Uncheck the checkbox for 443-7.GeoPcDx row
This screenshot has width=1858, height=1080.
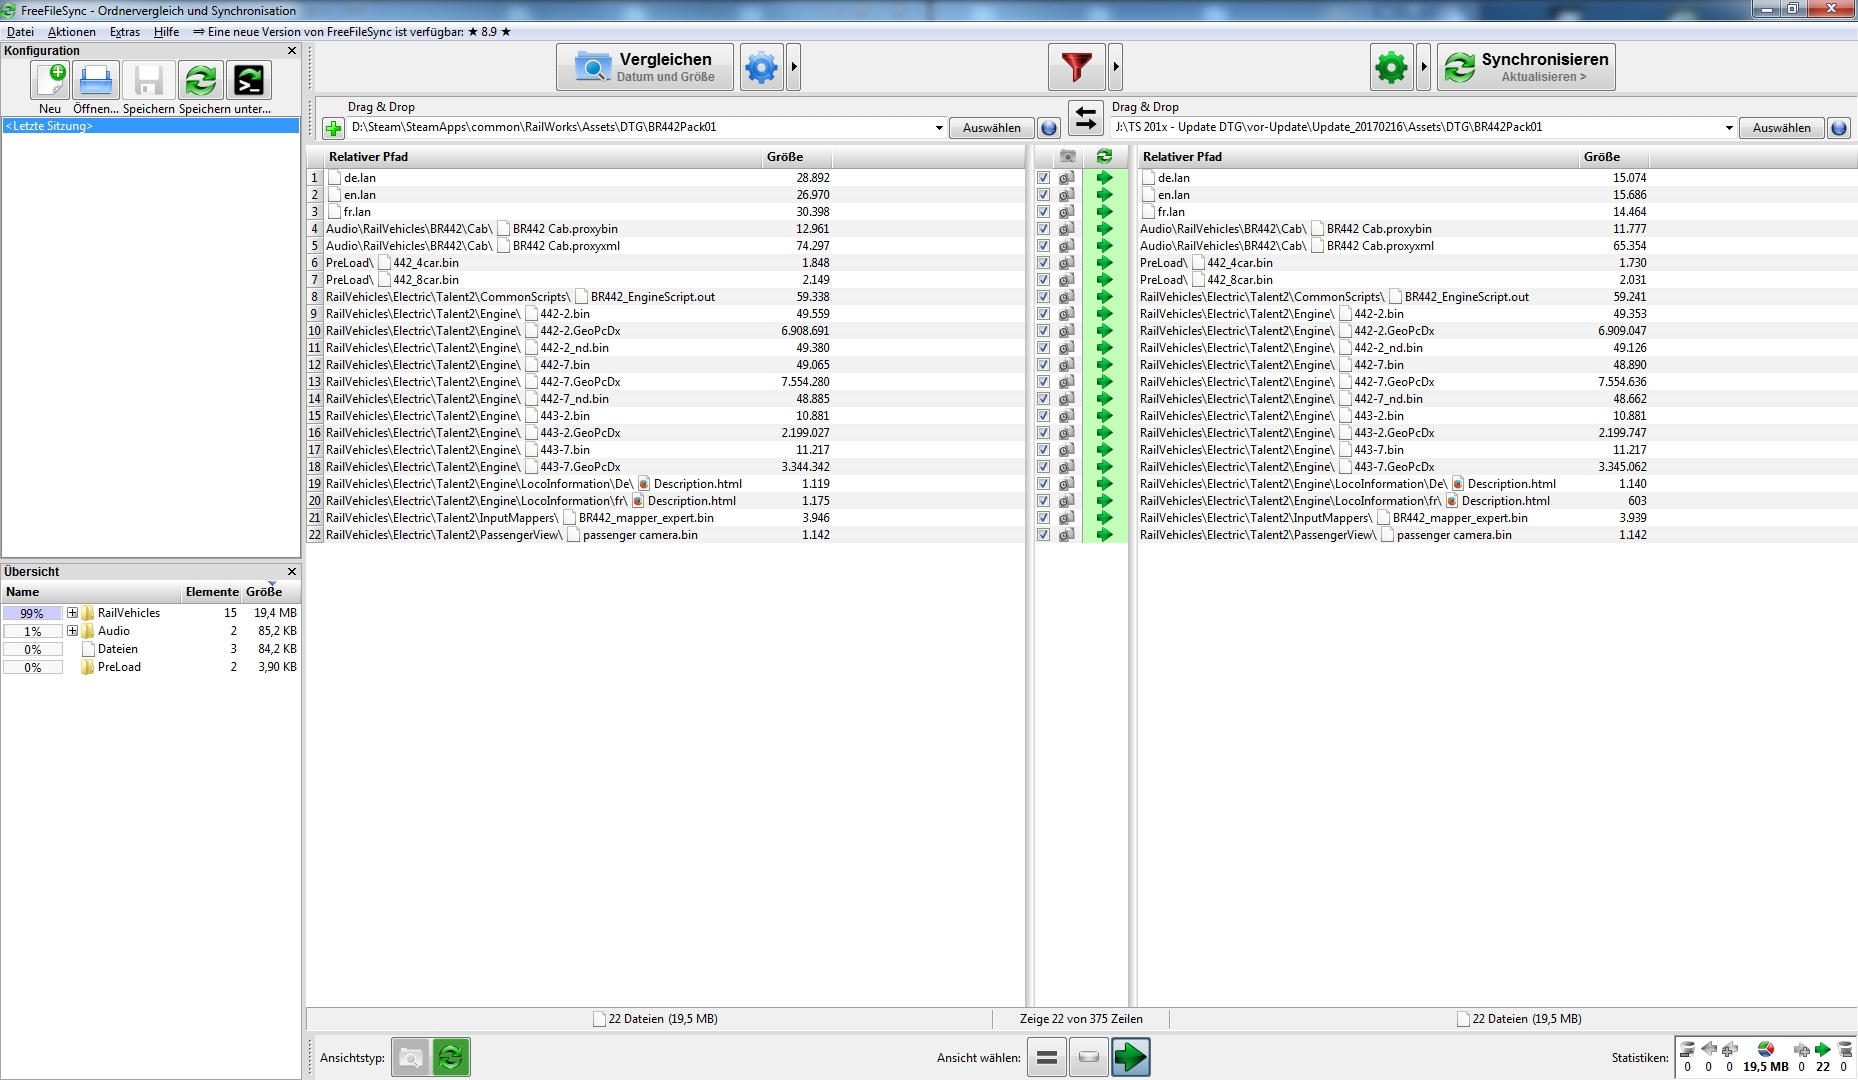tap(1043, 467)
